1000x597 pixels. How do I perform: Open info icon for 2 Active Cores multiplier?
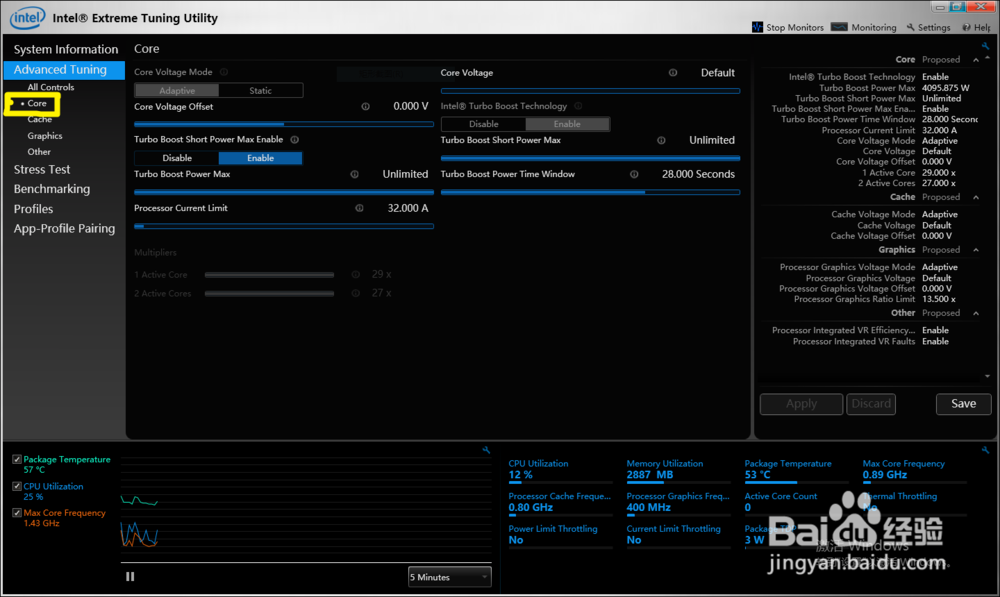point(356,293)
